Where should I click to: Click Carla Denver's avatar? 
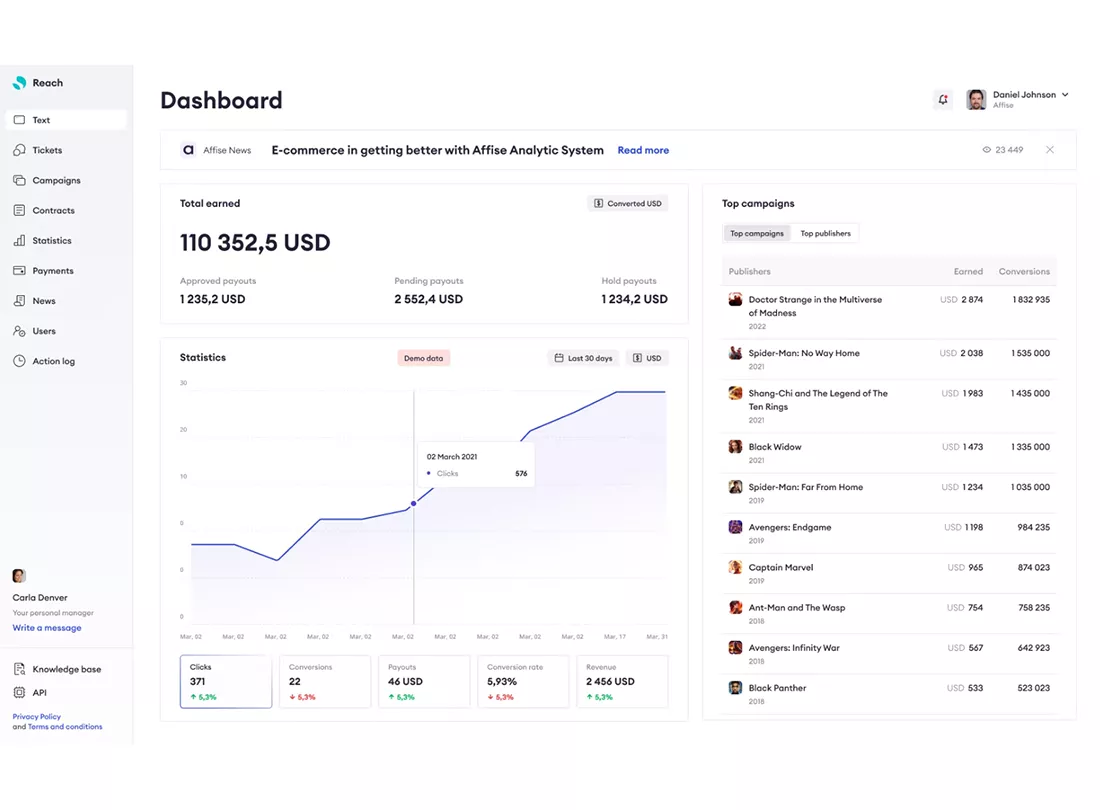tap(19, 576)
